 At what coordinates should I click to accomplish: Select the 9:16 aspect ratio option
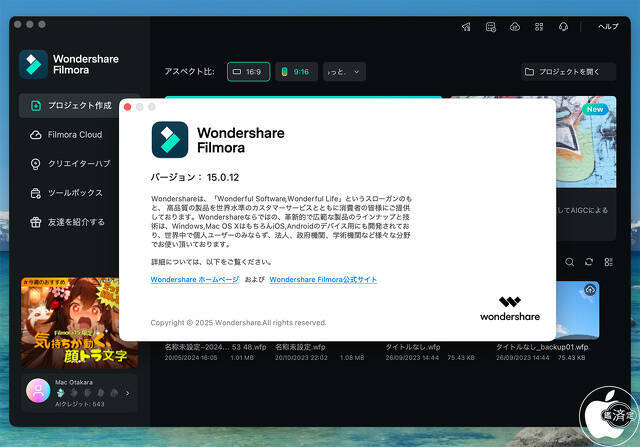click(295, 72)
